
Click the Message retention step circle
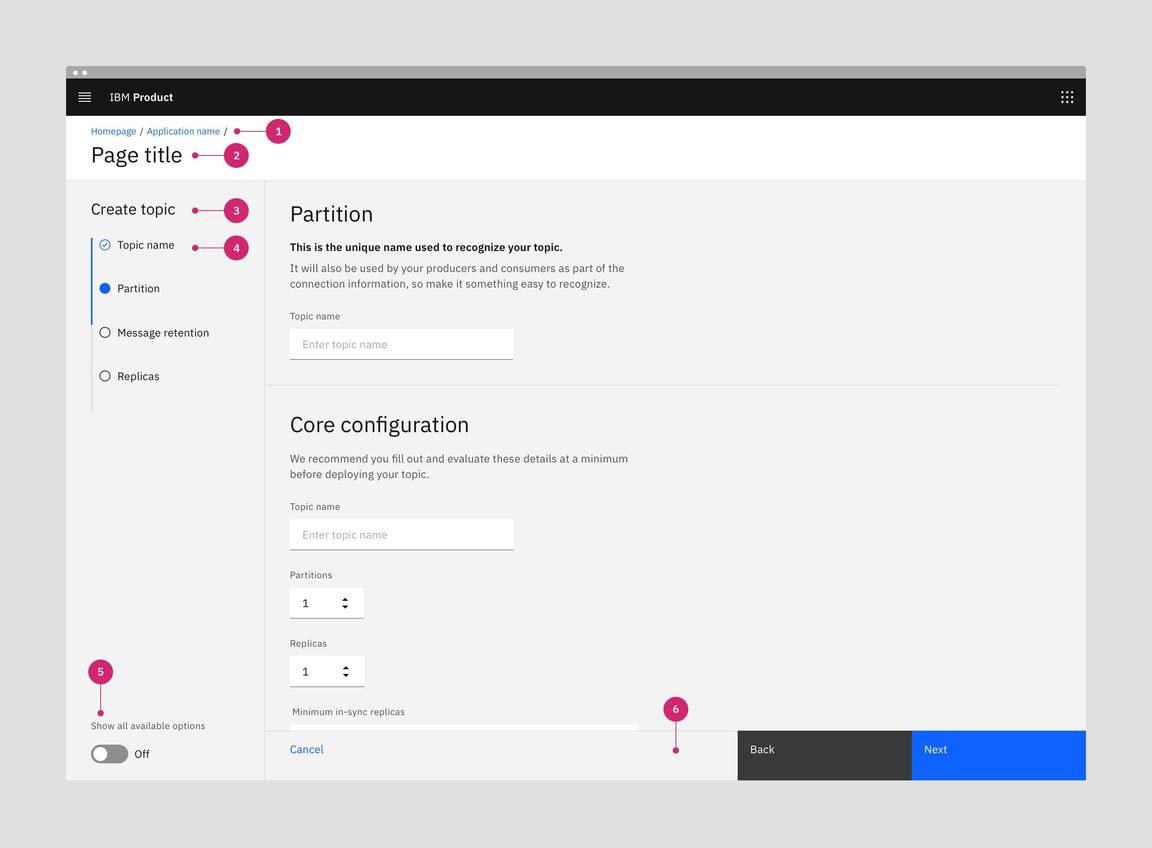tap(105, 333)
